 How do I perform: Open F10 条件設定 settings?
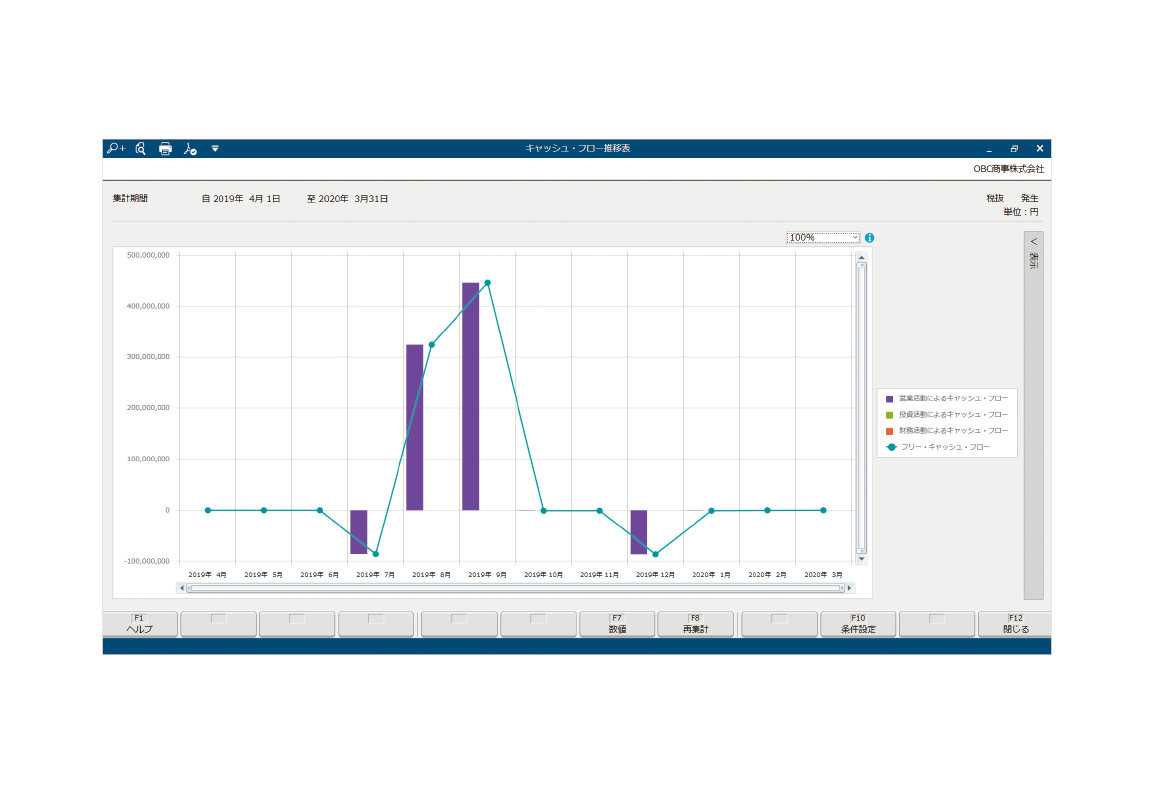pyautogui.click(x=858, y=624)
